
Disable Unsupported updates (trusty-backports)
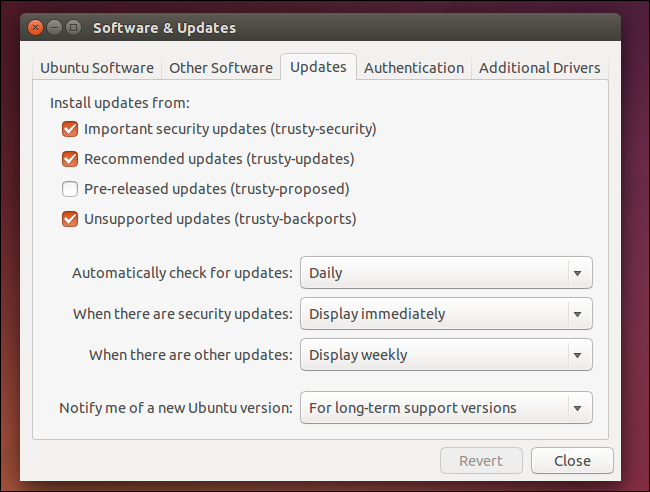coord(70,219)
